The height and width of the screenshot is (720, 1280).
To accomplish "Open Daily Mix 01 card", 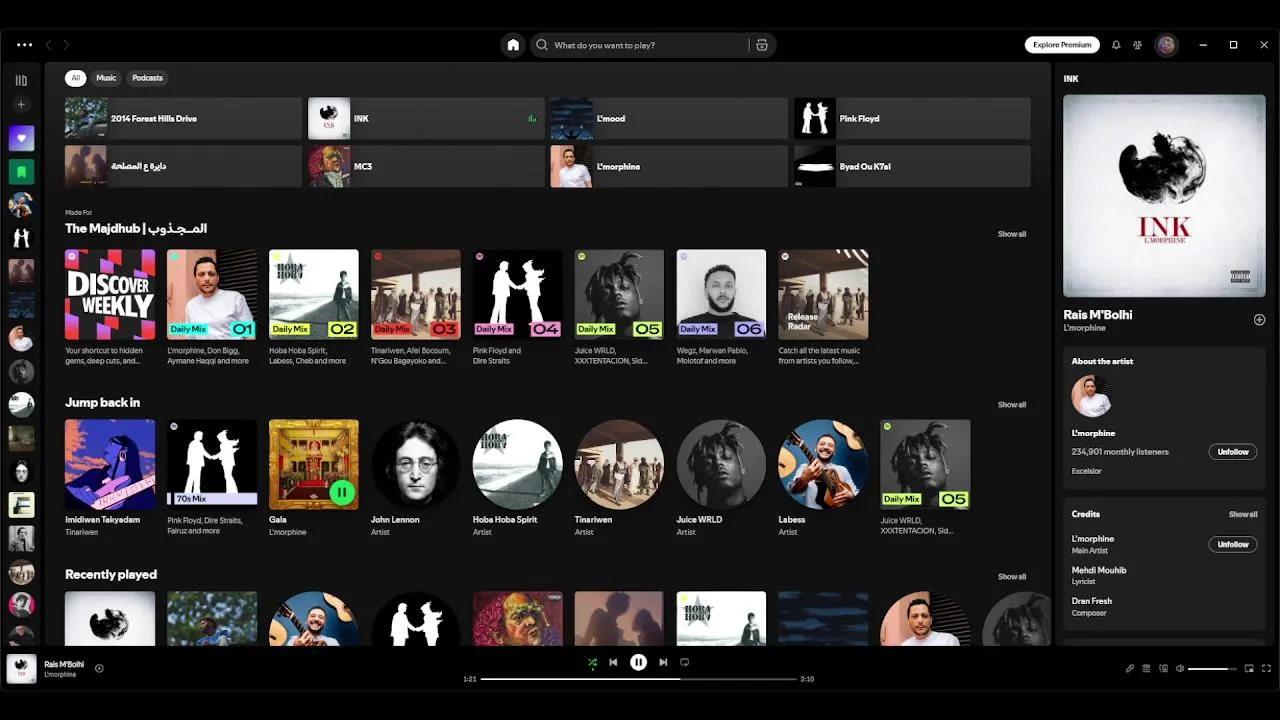I will [212, 307].
